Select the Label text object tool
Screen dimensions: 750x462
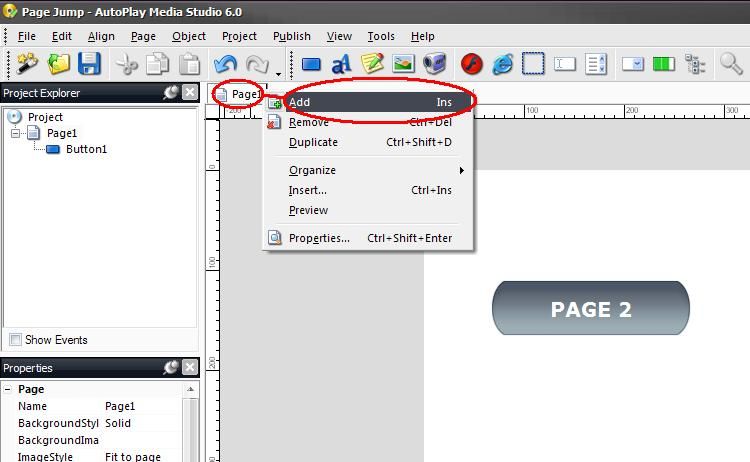341,64
